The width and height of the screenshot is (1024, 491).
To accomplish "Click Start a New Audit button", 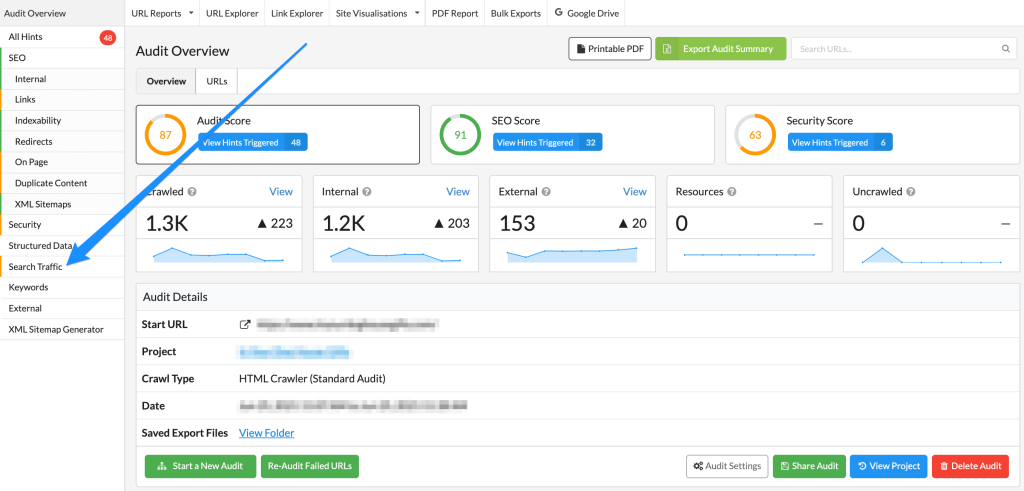I will point(200,466).
